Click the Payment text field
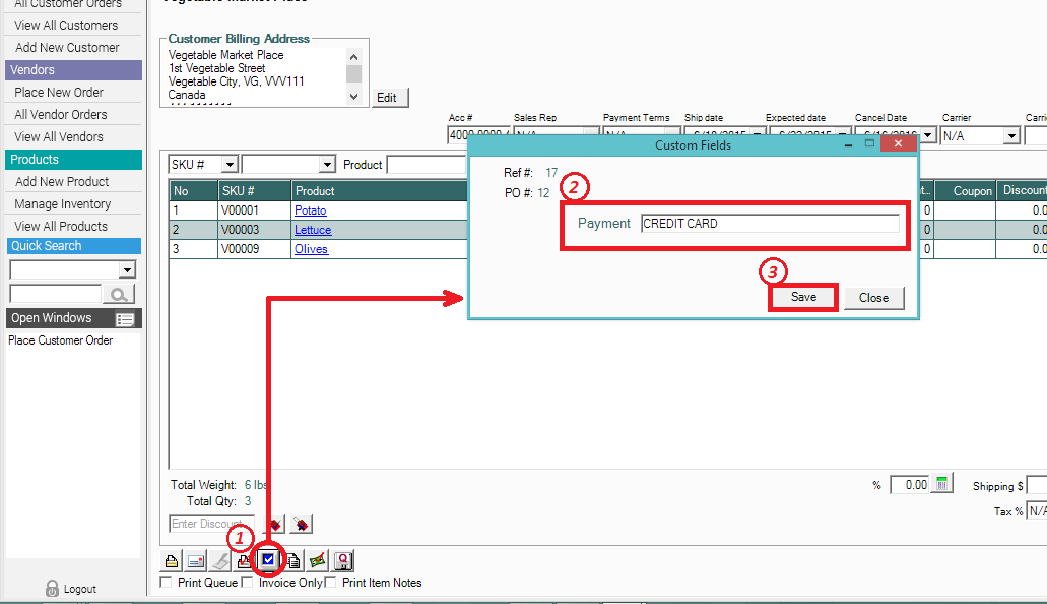Screen dimensions: 1047x604 pos(769,224)
